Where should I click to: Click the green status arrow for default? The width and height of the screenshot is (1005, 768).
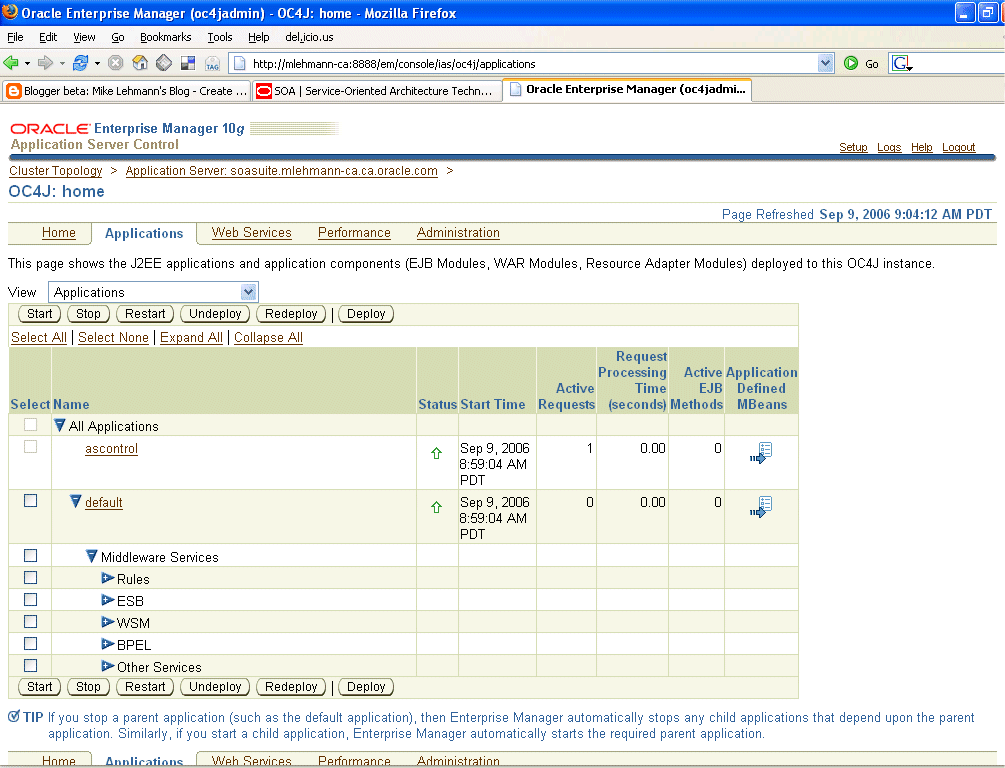click(436, 507)
